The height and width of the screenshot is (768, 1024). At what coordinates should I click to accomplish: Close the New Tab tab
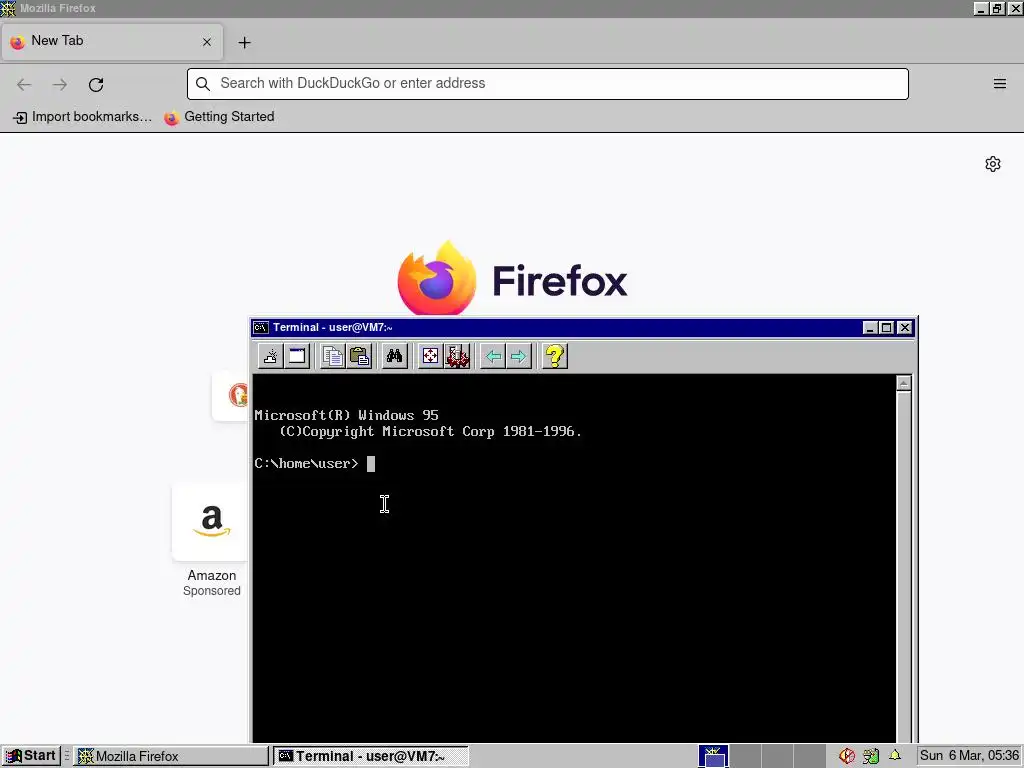(207, 42)
